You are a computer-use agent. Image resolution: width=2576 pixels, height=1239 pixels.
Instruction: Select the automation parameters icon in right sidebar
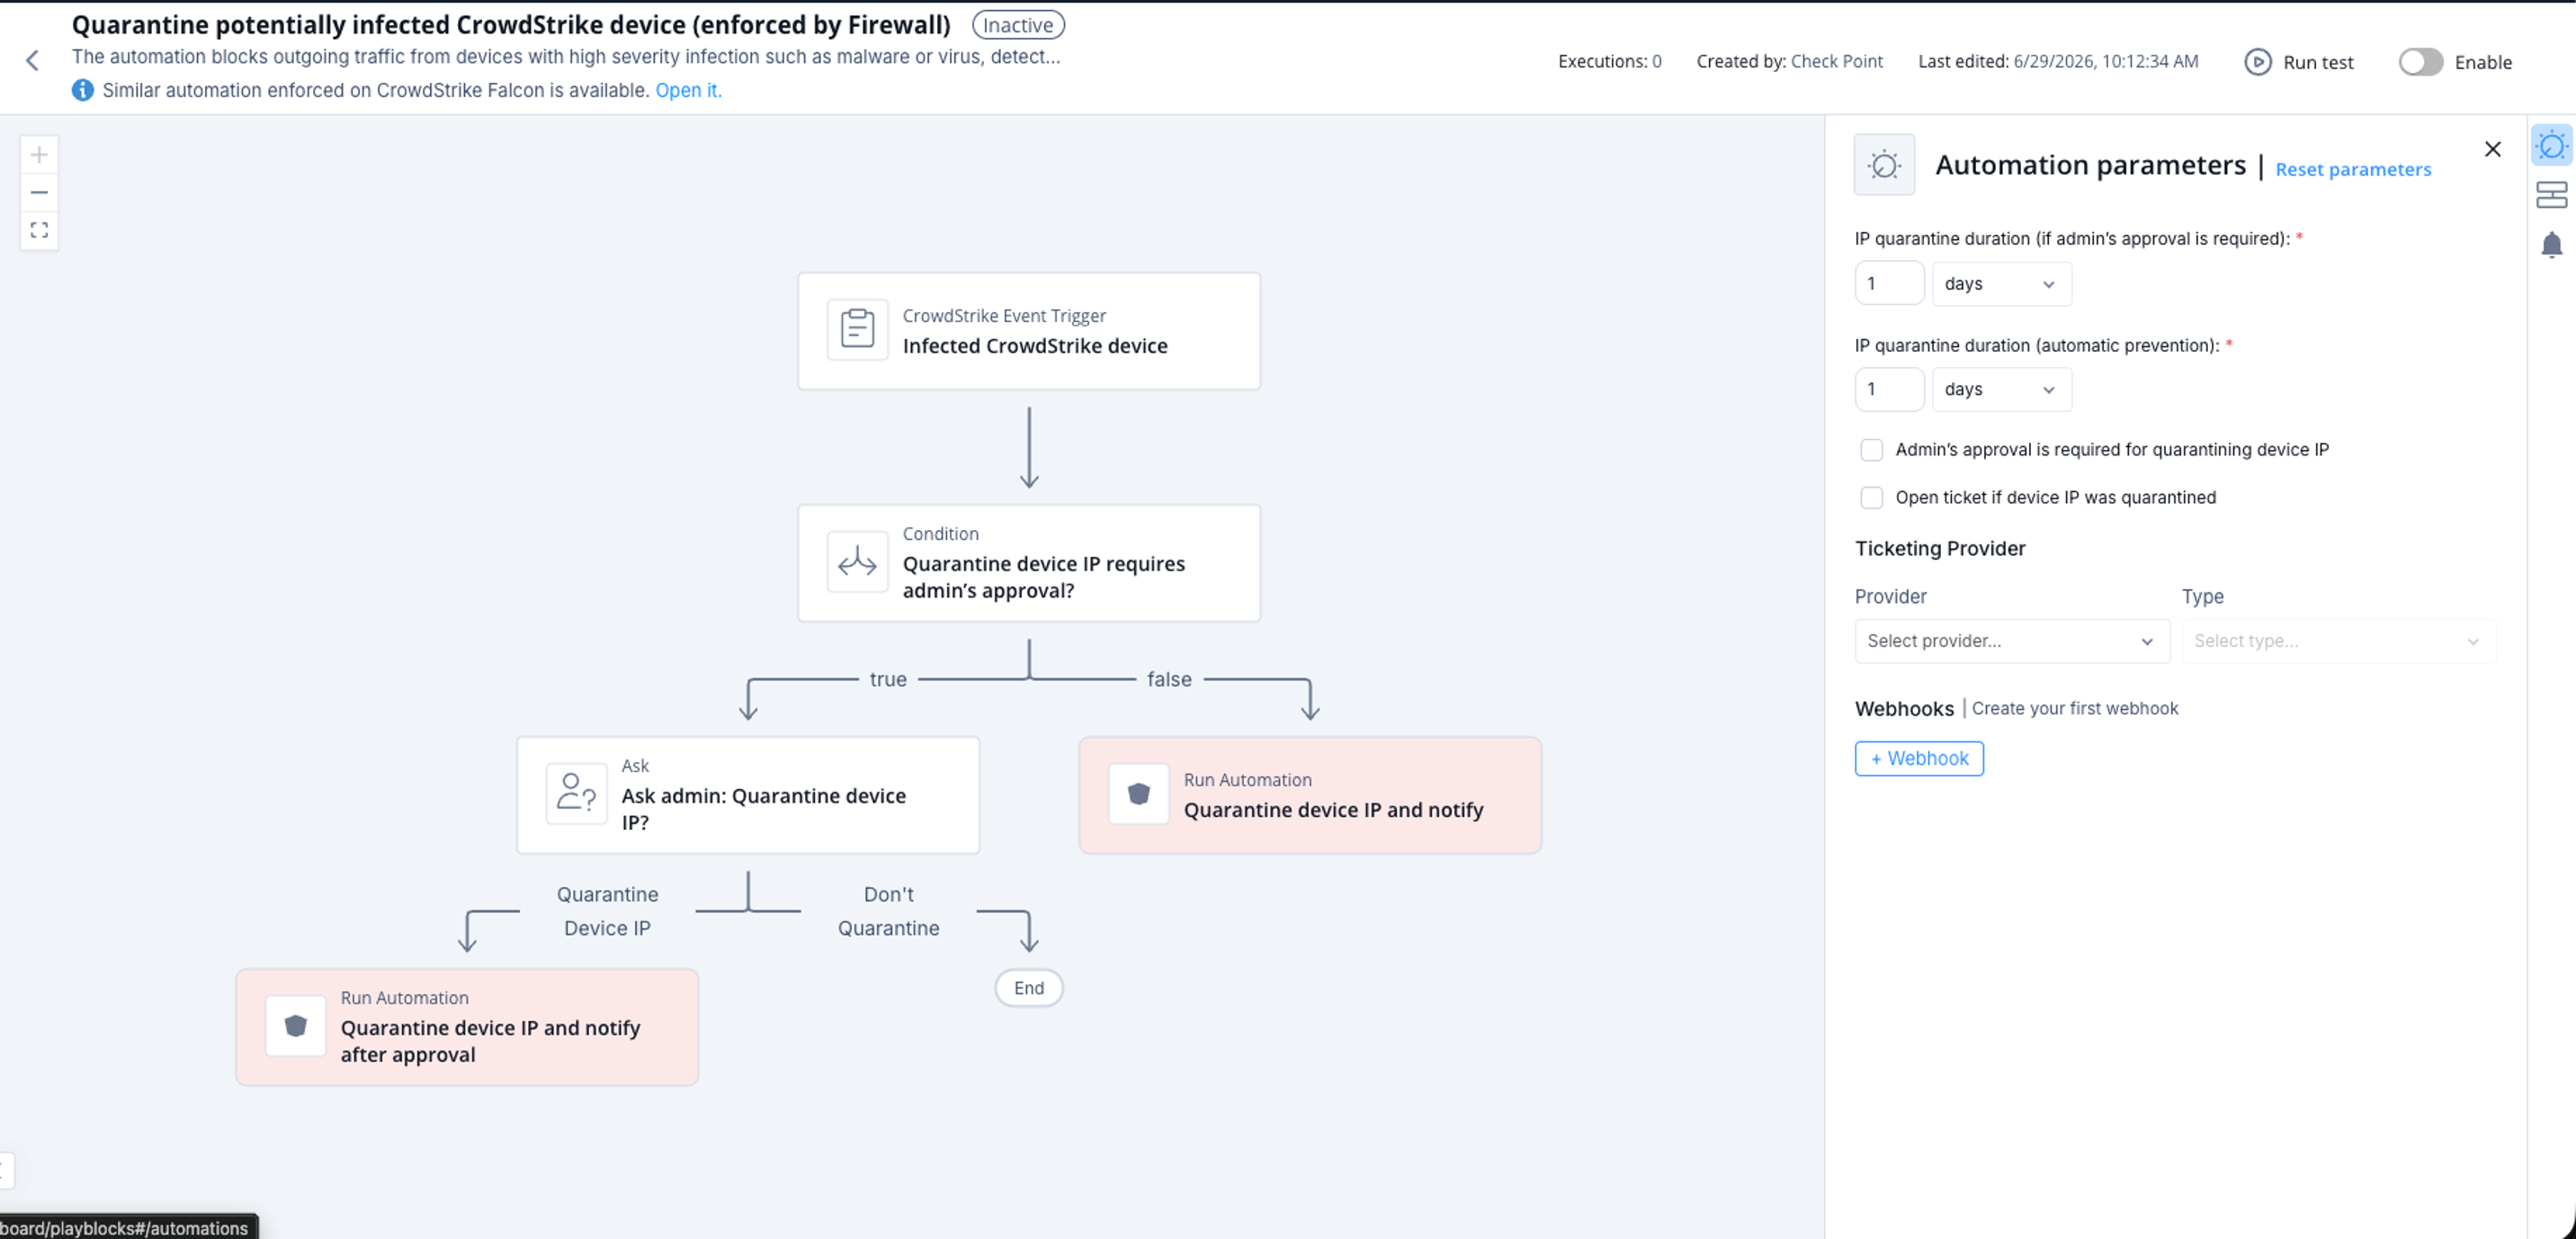2551,146
